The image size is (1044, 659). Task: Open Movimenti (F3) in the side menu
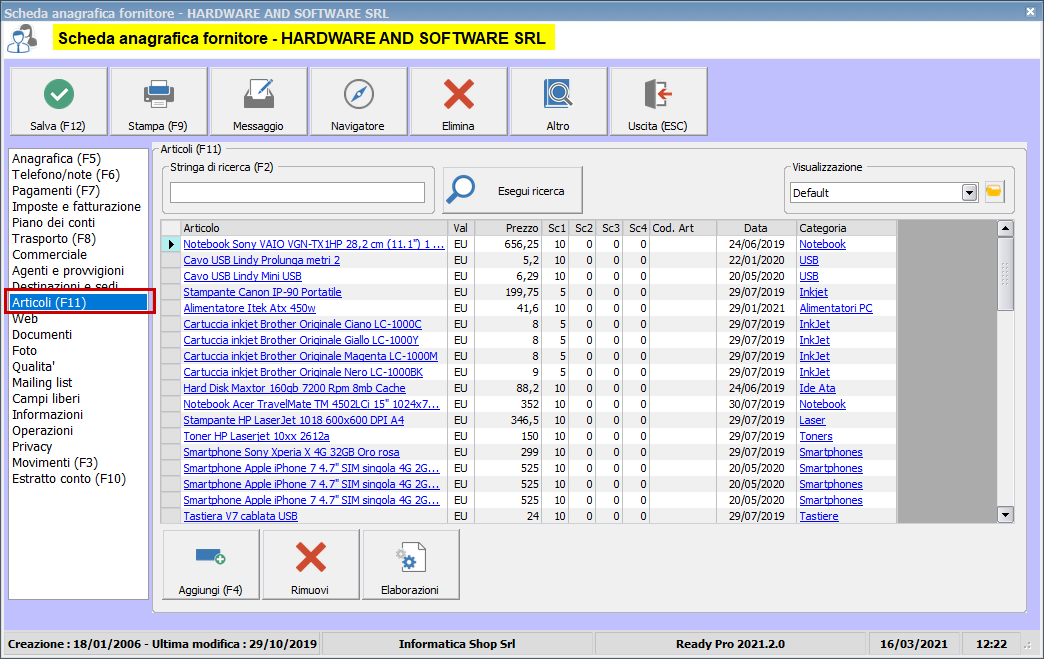pos(54,463)
